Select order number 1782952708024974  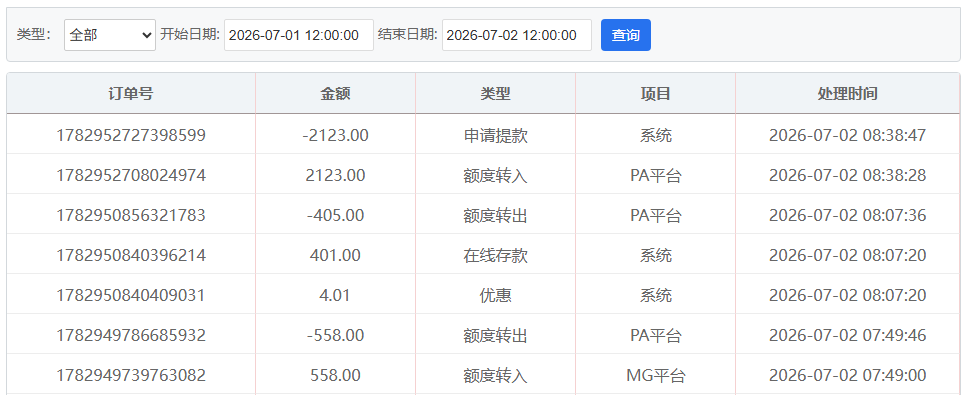(x=131, y=175)
